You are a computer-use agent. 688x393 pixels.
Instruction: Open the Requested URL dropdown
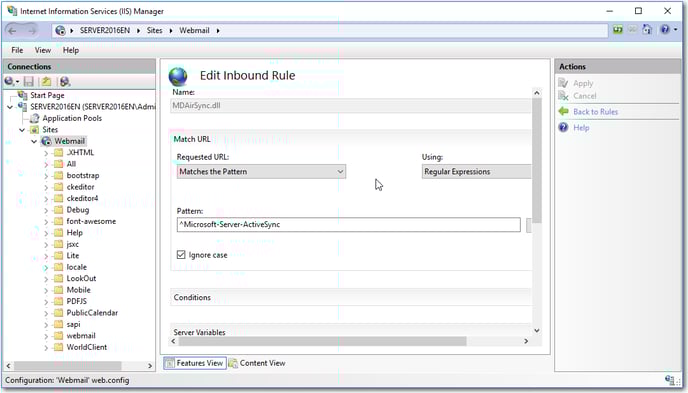[x=261, y=171]
